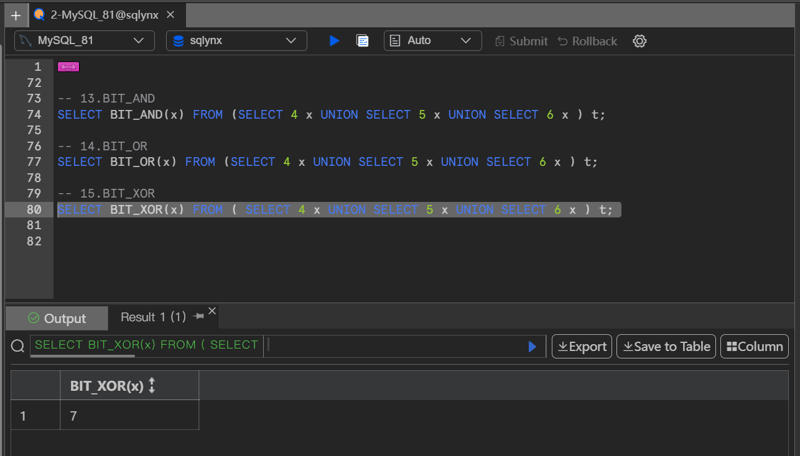The height and width of the screenshot is (456, 800).
Task: Click the BIT_XOR(x) column header
Action: click(129, 386)
